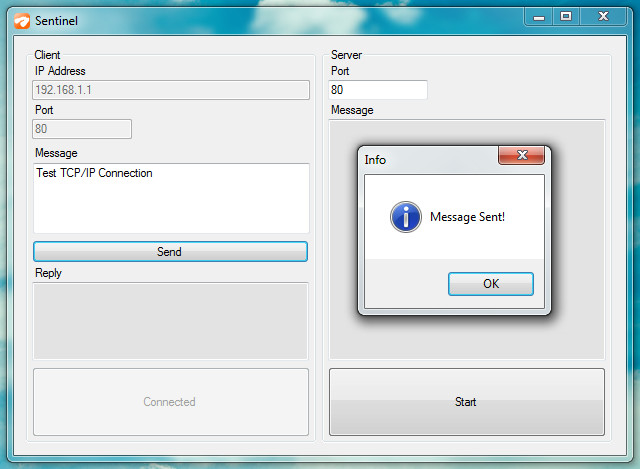Close the Sentinel main window

[603, 17]
